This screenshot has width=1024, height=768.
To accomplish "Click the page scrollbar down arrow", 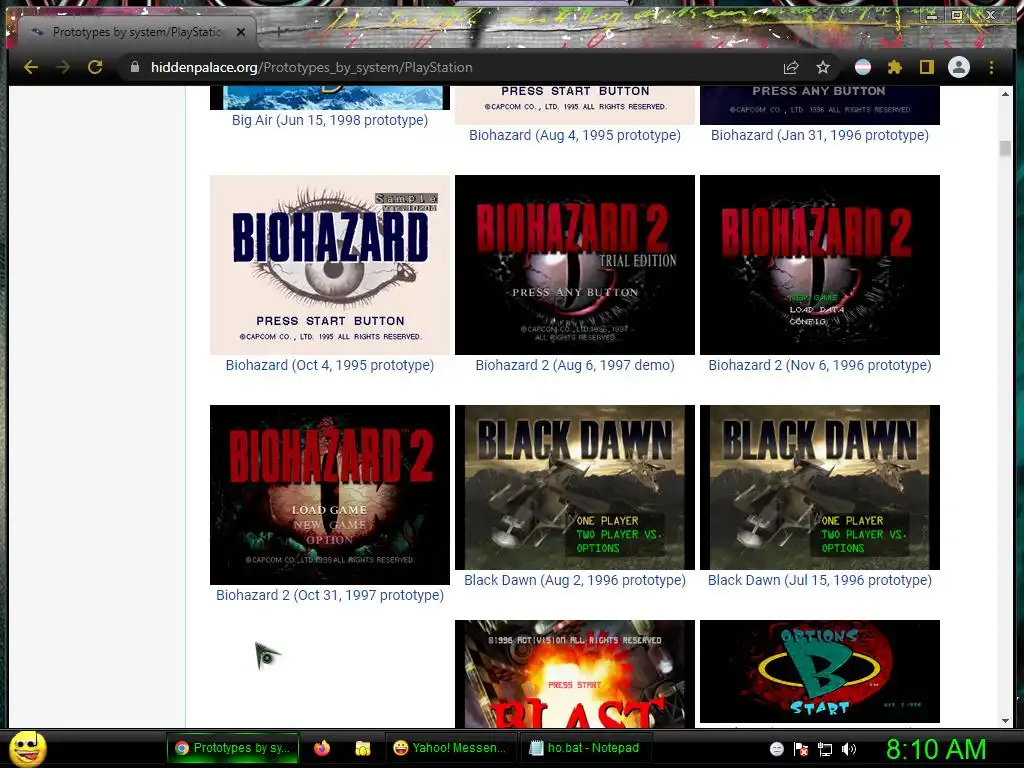I will point(1005,720).
